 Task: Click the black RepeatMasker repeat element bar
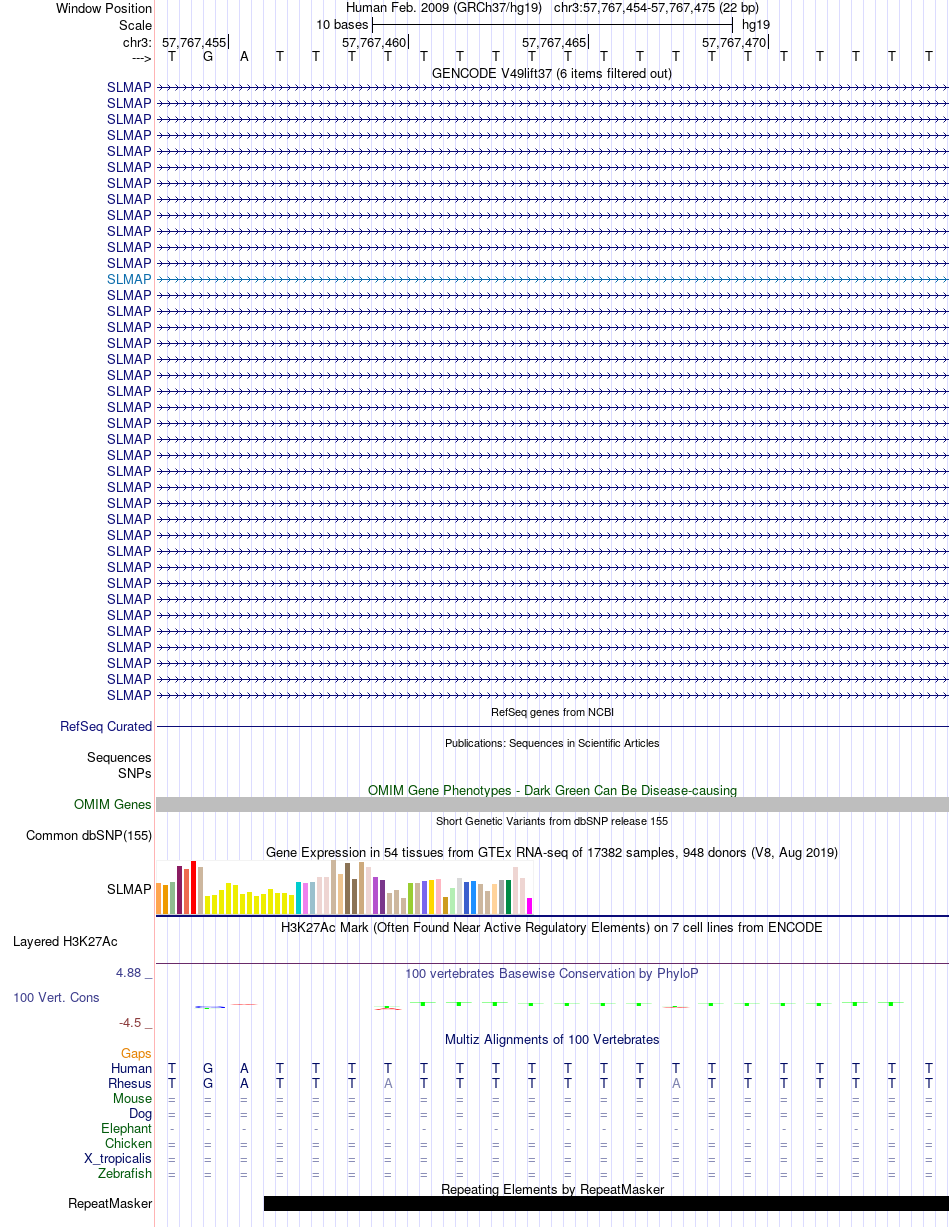(606, 1203)
